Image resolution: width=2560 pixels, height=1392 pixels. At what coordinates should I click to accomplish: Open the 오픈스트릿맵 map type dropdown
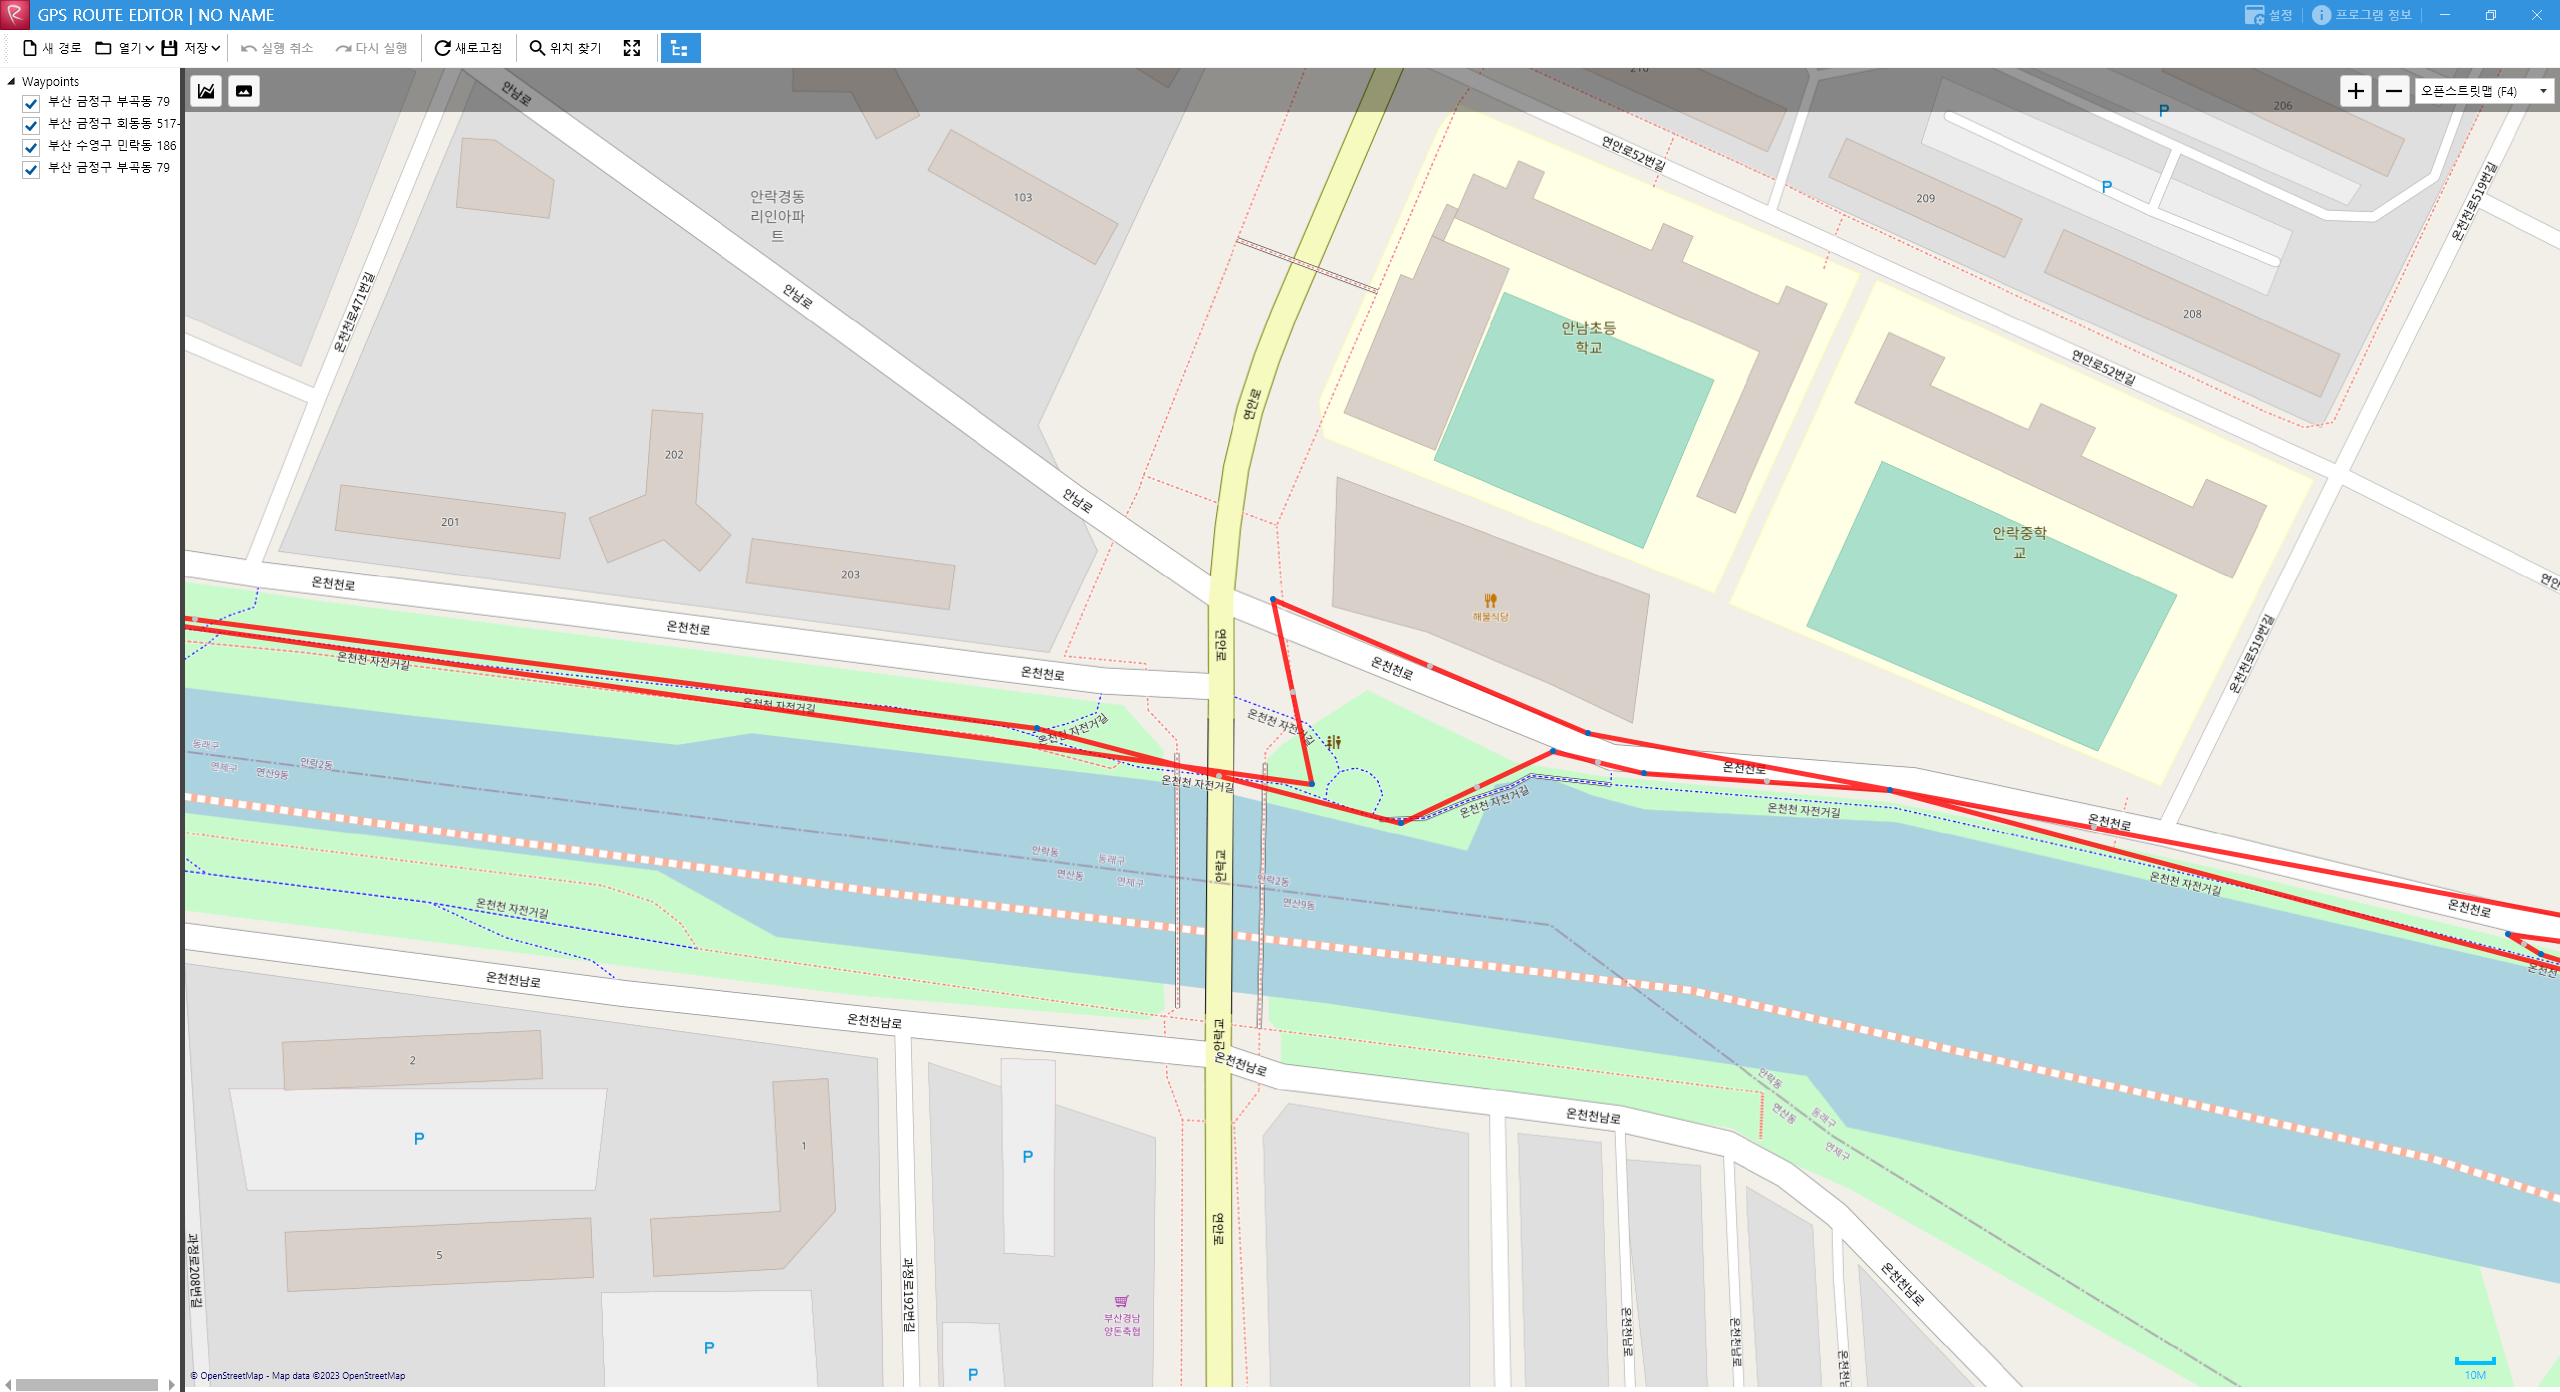pyautogui.click(x=2484, y=91)
